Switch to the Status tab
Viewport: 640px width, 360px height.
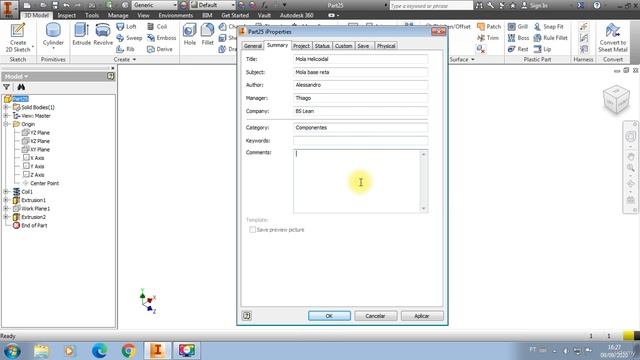click(322, 46)
